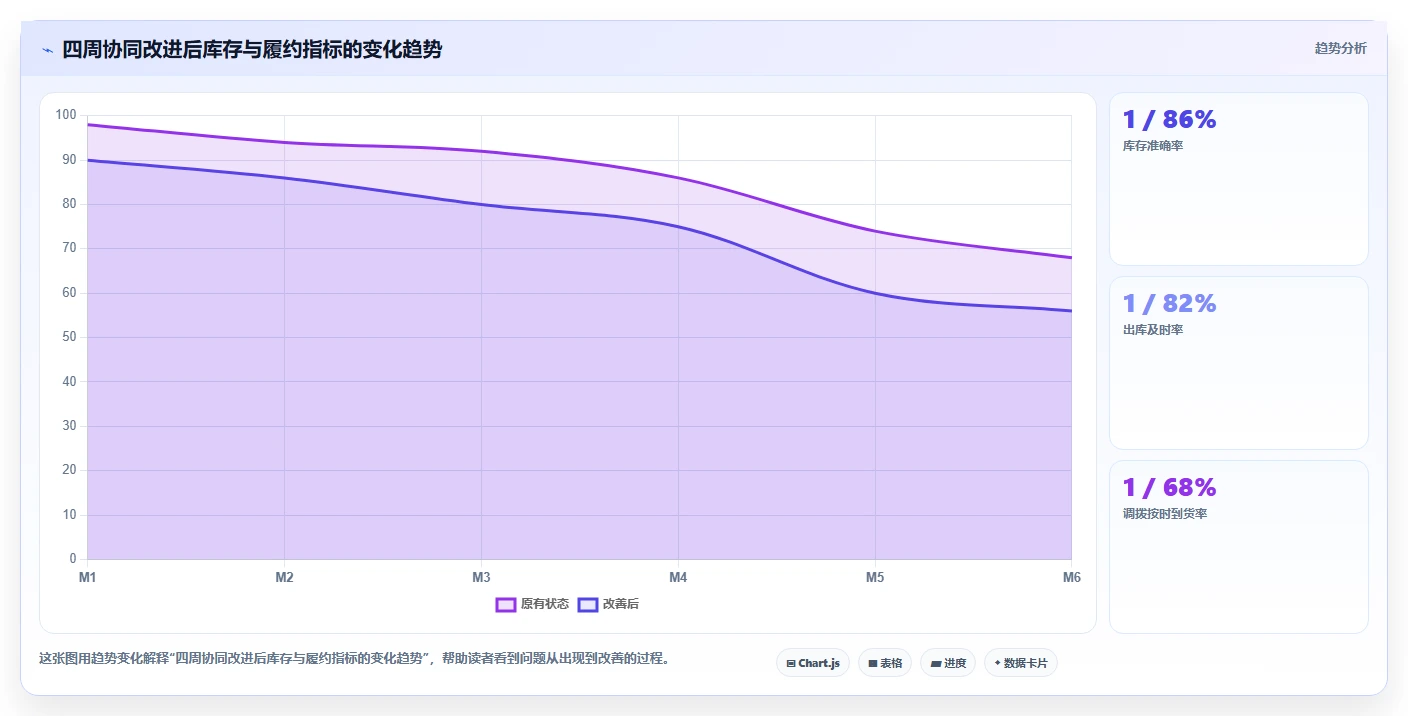1408x716 pixels.
Task: Click the 趋势分析 label
Action: pyautogui.click(x=1340, y=48)
